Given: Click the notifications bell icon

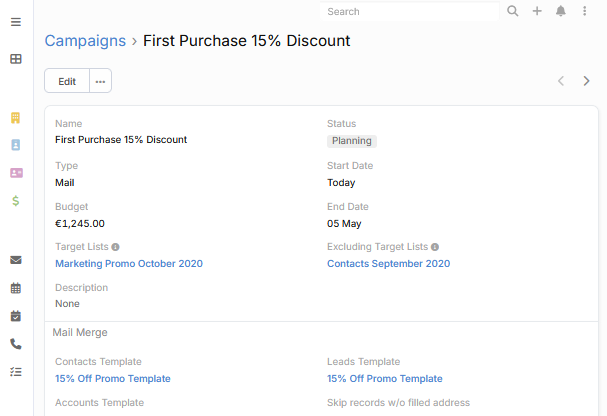Looking at the screenshot, I should [x=561, y=12].
